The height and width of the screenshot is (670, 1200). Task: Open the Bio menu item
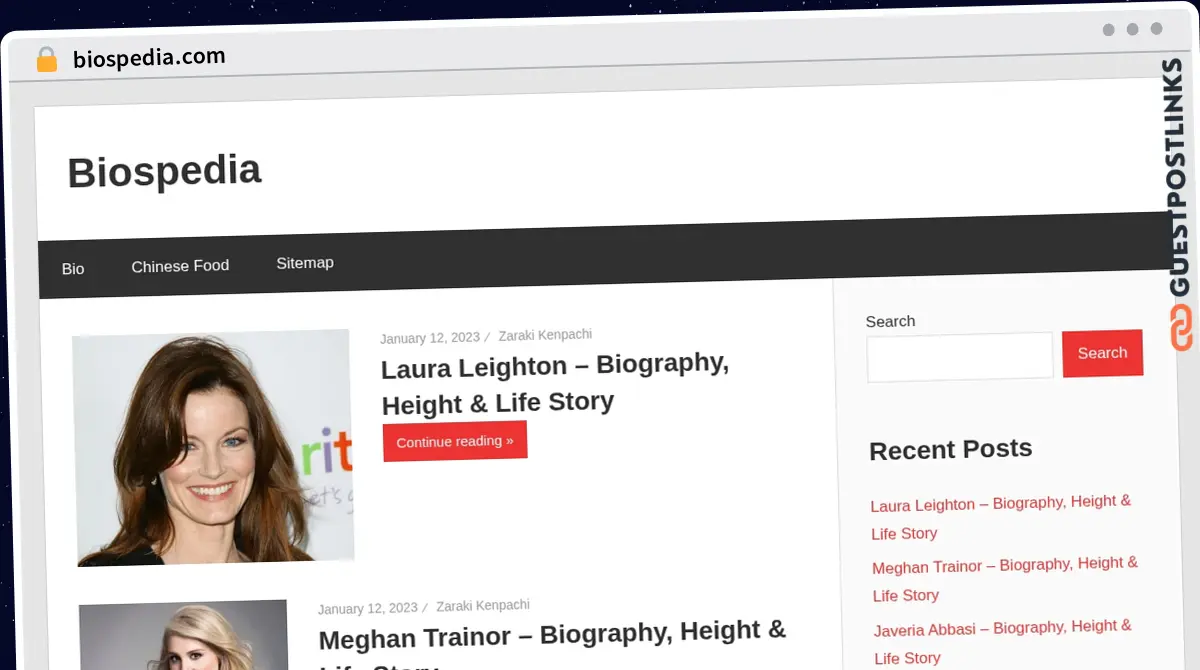[x=73, y=269]
